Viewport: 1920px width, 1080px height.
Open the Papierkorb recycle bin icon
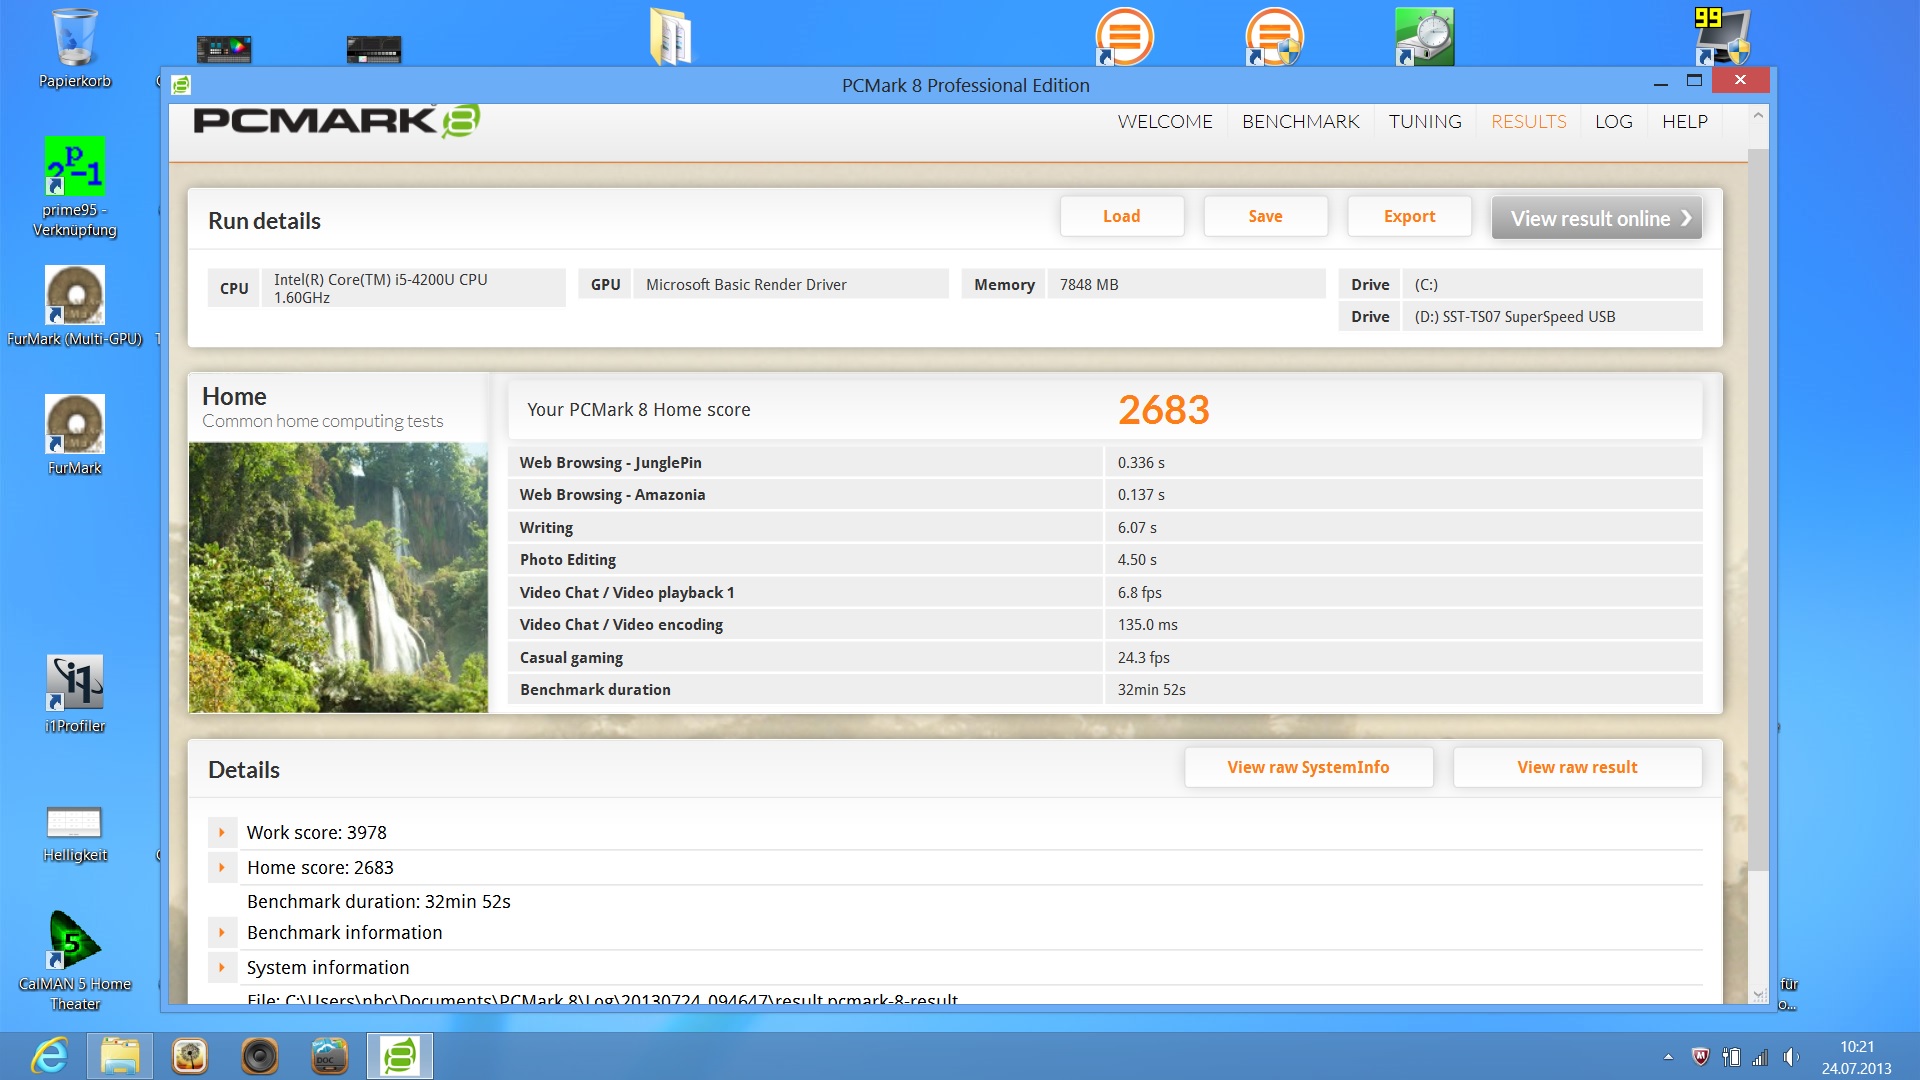(74, 40)
